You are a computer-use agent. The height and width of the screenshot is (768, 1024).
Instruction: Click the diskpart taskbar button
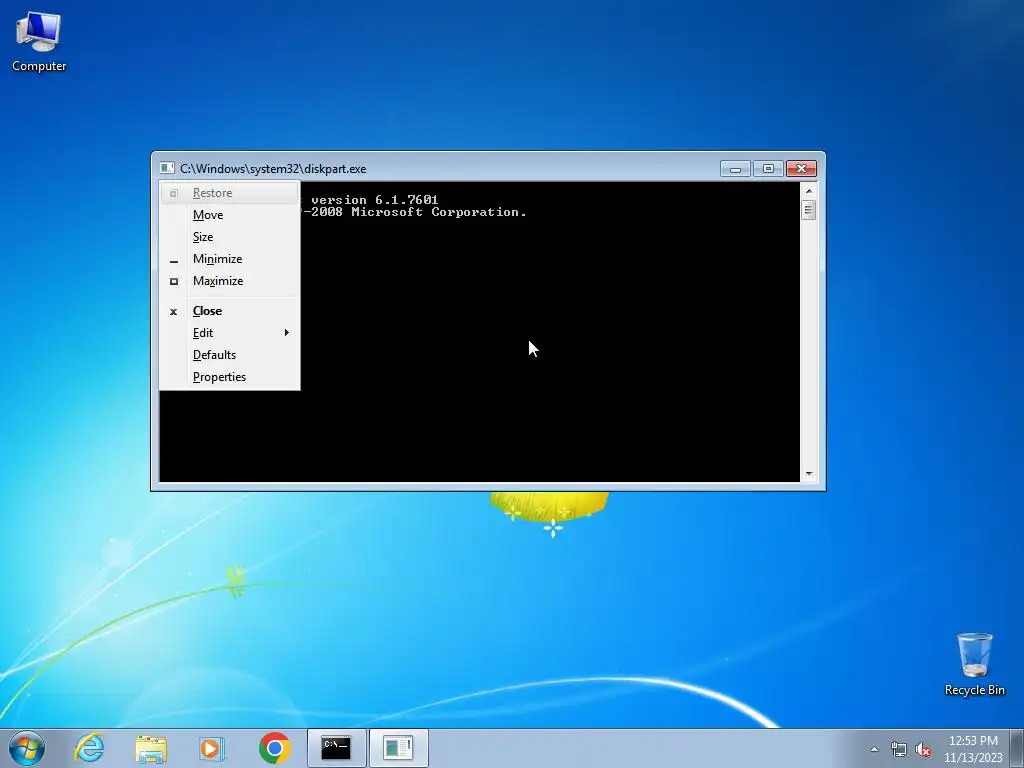pos(398,748)
